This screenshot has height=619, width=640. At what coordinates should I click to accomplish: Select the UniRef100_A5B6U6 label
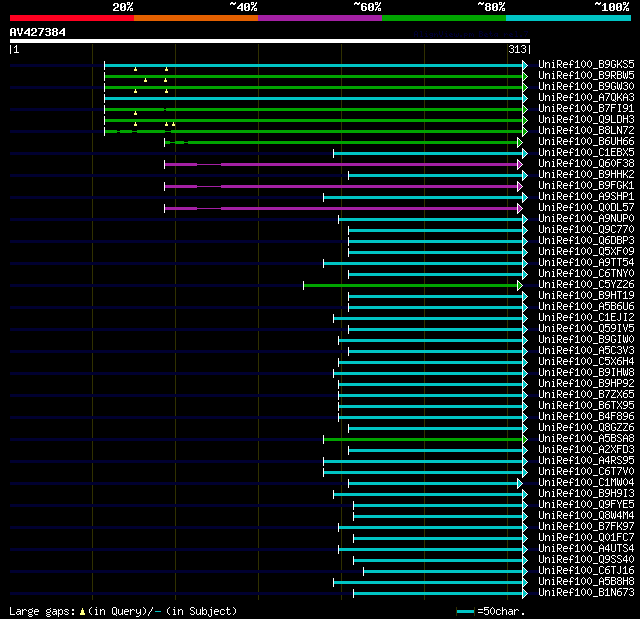(586, 307)
